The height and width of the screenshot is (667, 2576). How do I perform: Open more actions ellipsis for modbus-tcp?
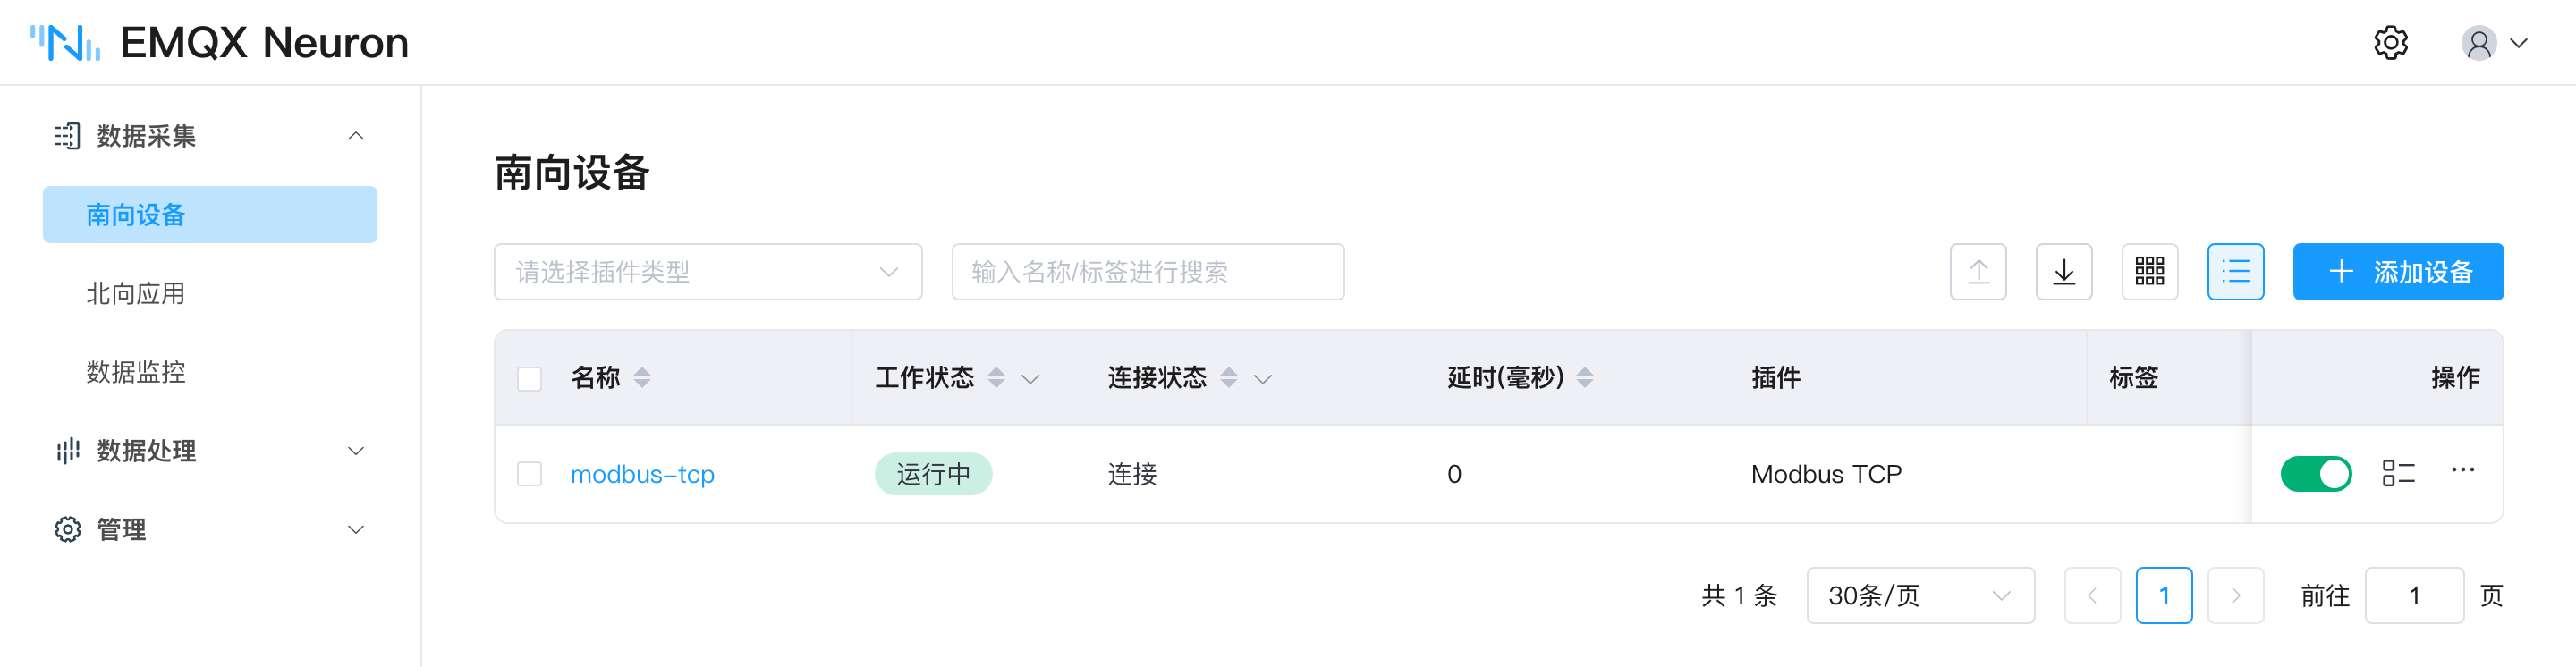(x=2463, y=470)
